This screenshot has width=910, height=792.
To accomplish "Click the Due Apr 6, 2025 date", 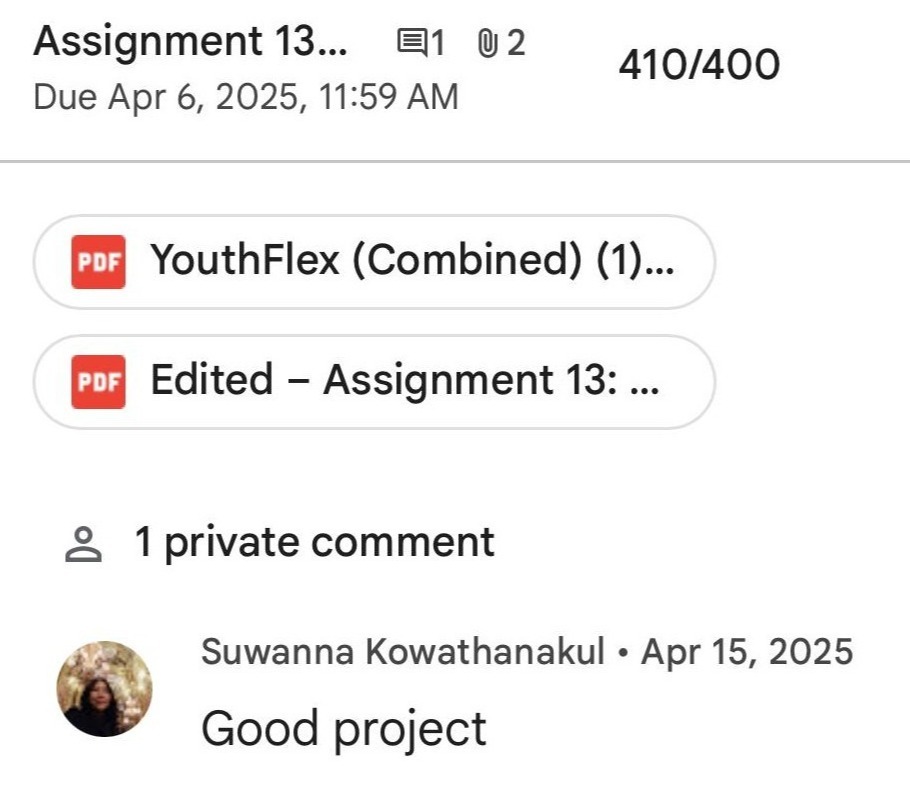I will [245, 97].
